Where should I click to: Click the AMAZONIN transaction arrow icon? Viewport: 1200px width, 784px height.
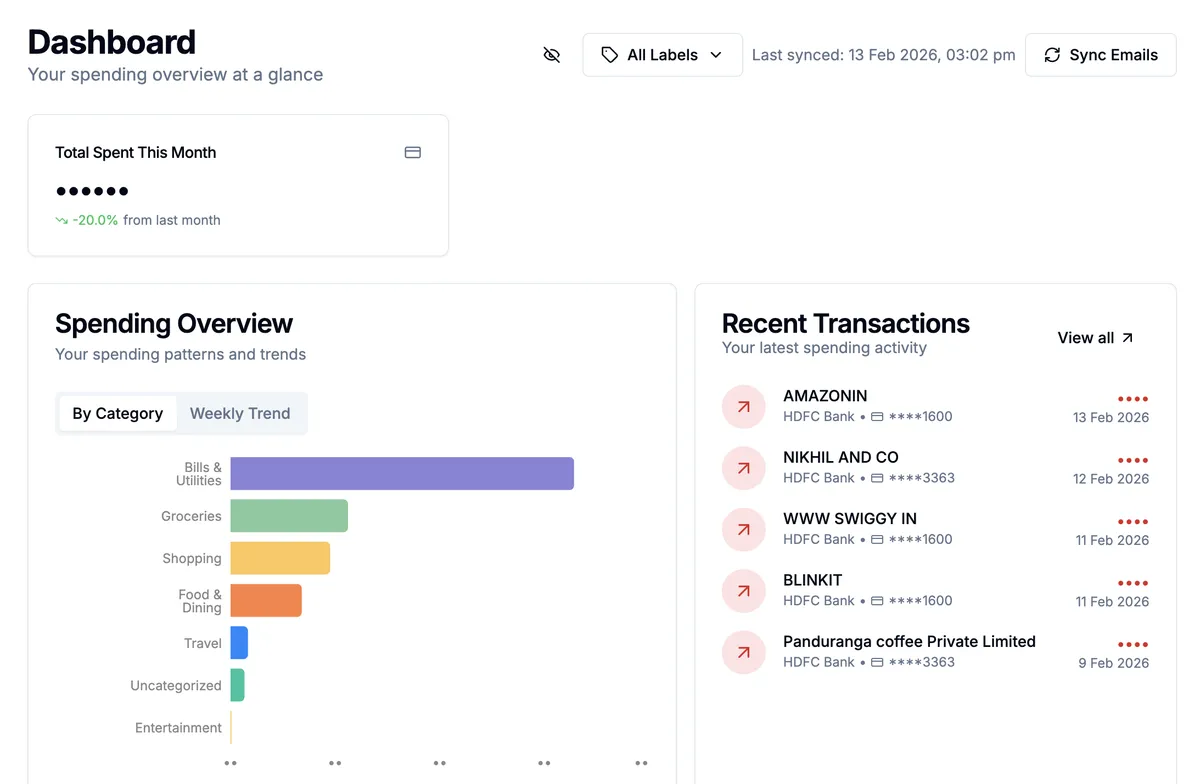(x=743, y=407)
